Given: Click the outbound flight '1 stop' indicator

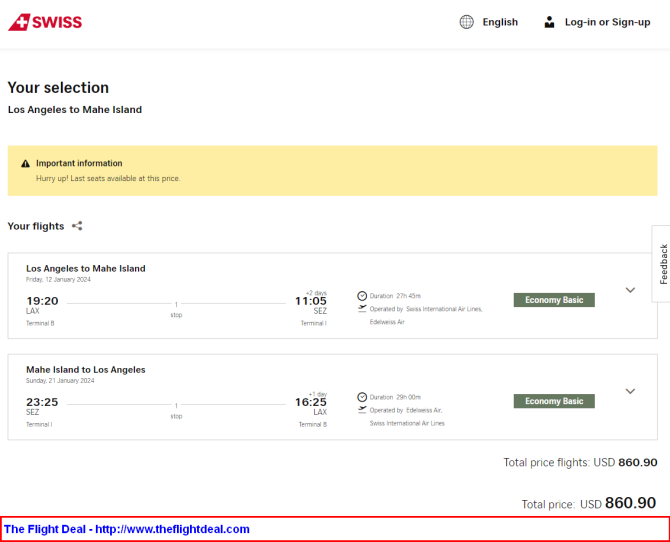Looking at the screenshot, I should [176, 309].
